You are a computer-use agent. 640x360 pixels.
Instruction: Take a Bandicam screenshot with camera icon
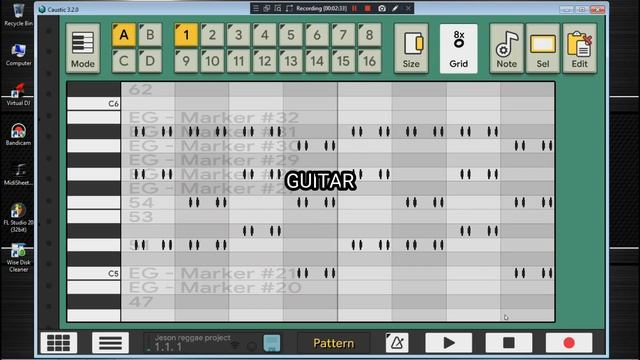[382, 8]
